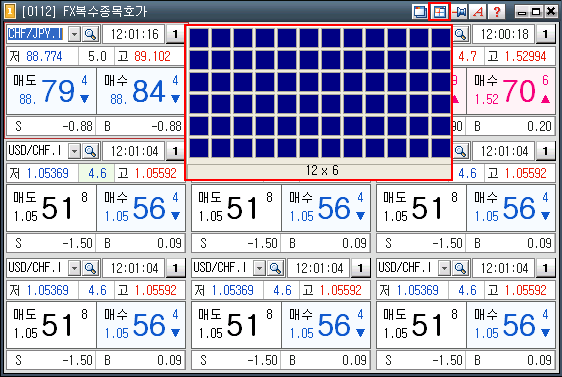Click the S -0.88 swap cell
This screenshot has width=562, height=377.
(x=51, y=126)
